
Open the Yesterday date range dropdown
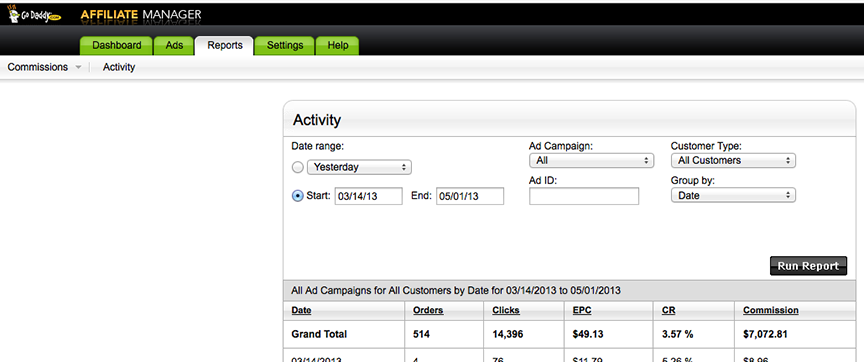tap(359, 167)
